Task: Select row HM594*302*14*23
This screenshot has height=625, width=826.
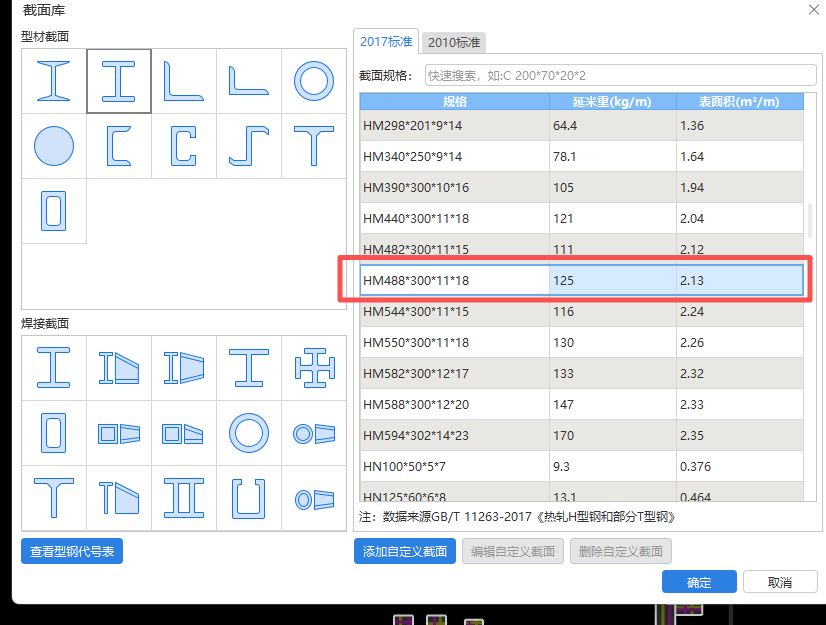Action: 582,436
